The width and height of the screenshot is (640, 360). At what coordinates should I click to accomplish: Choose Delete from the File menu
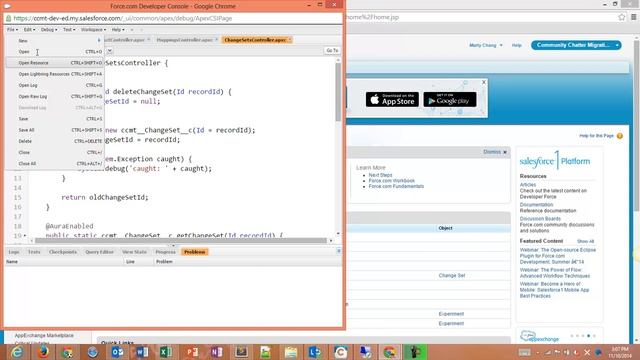pyautogui.click(x=55, y=141)
